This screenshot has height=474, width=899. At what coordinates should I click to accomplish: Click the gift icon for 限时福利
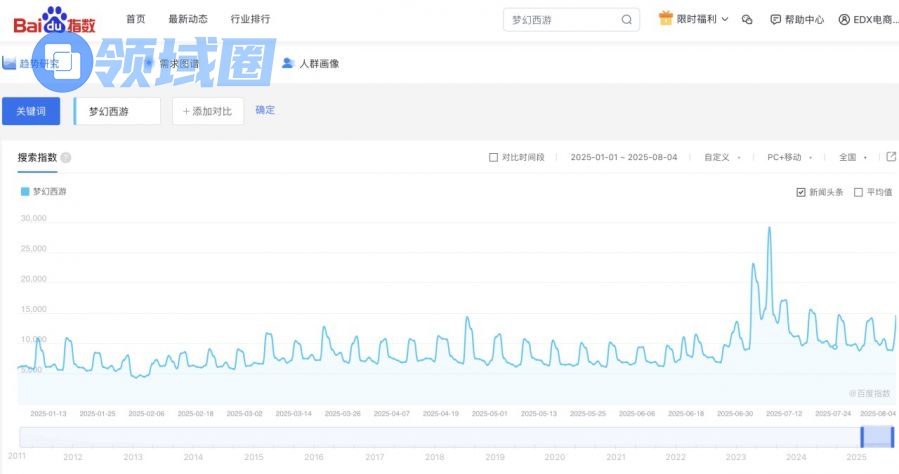coord(666,19)
